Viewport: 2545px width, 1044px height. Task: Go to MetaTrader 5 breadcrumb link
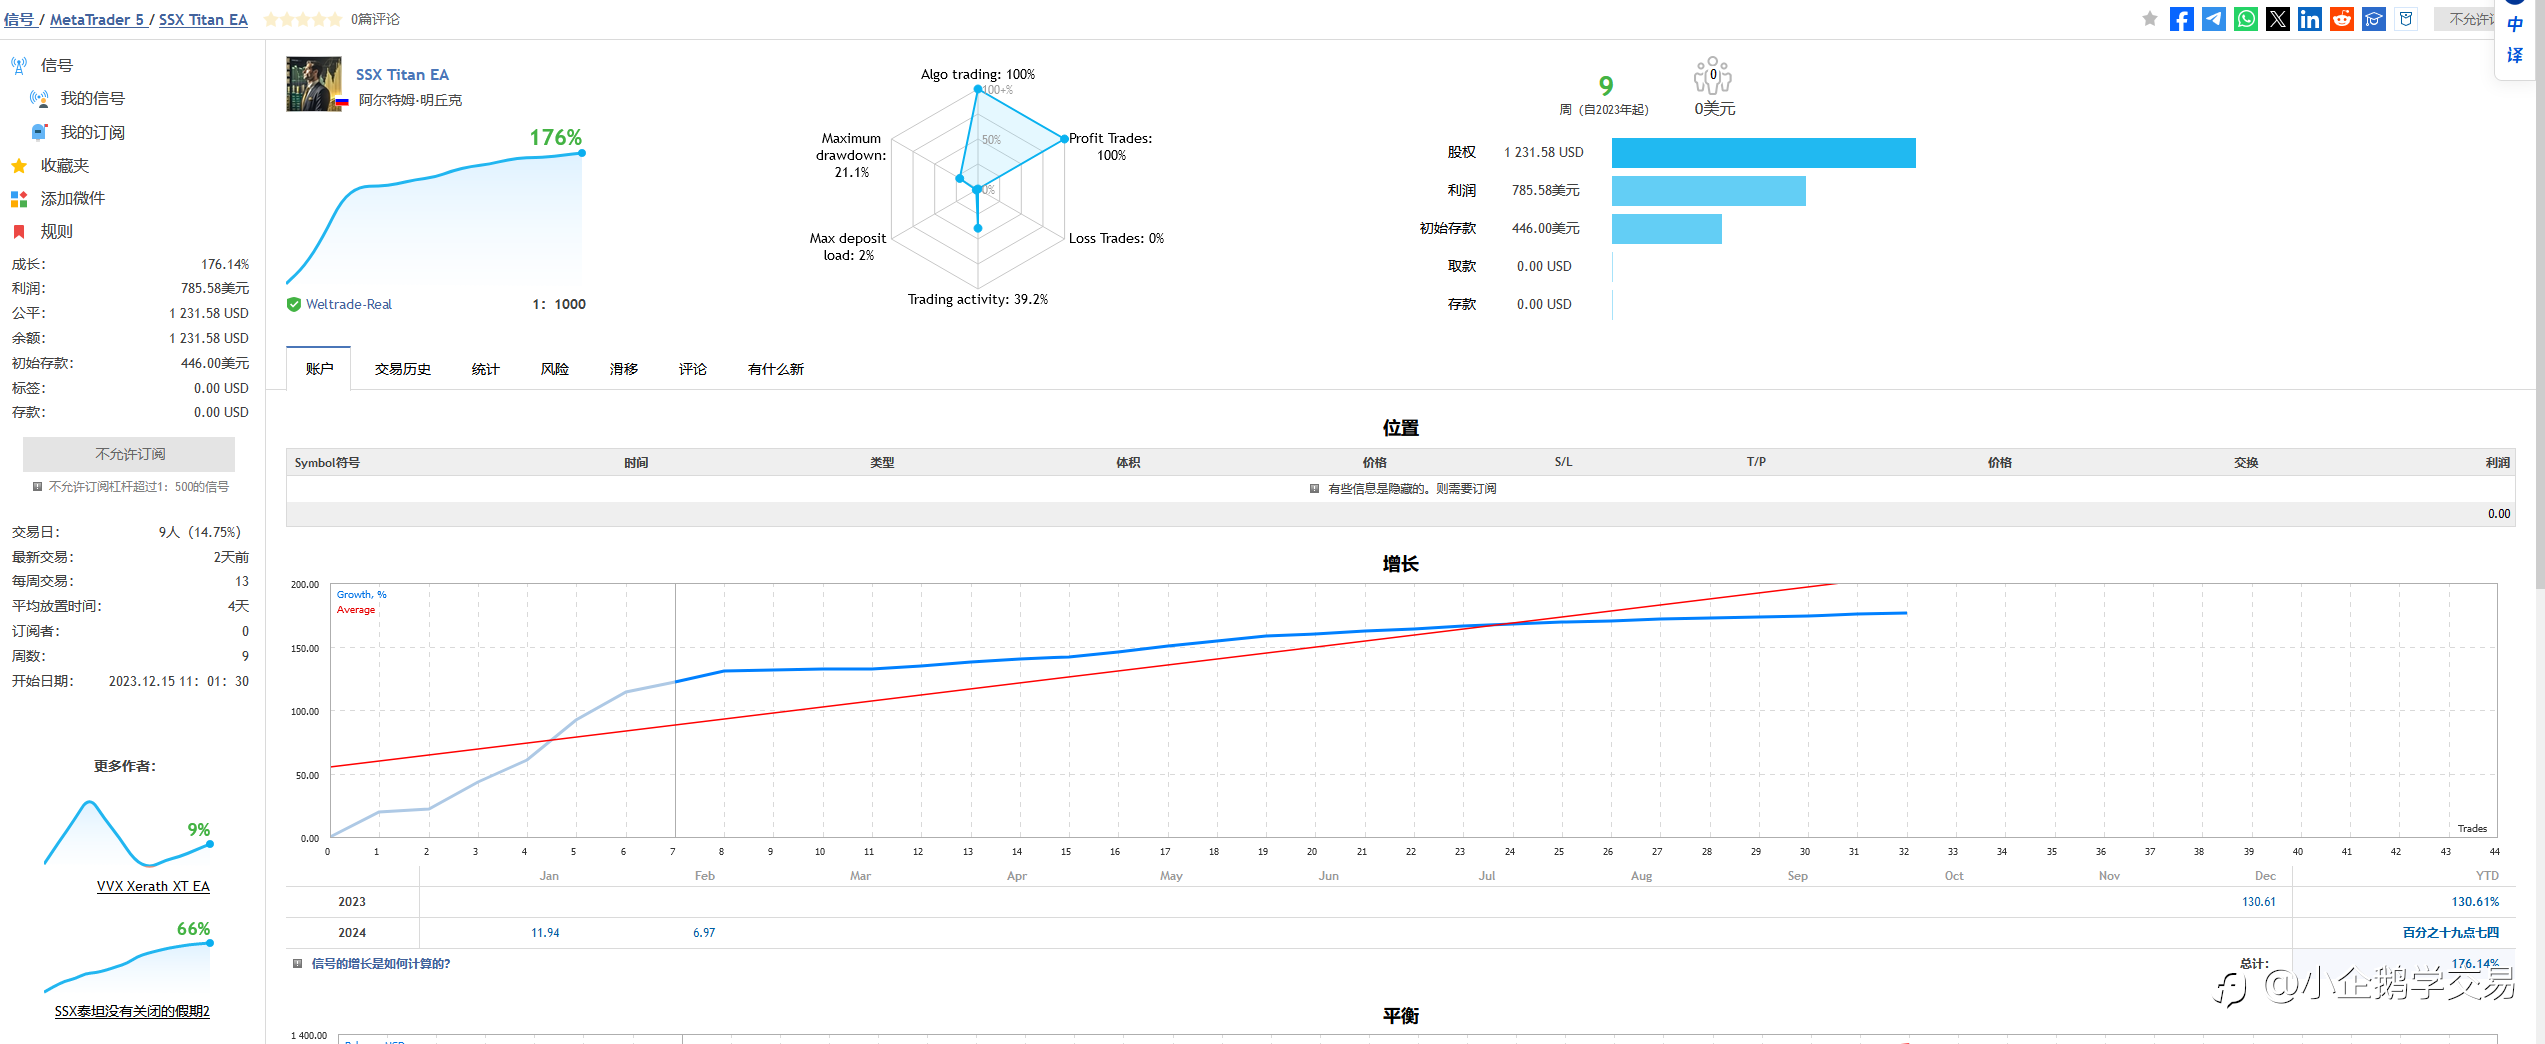[x=97, y=19]
